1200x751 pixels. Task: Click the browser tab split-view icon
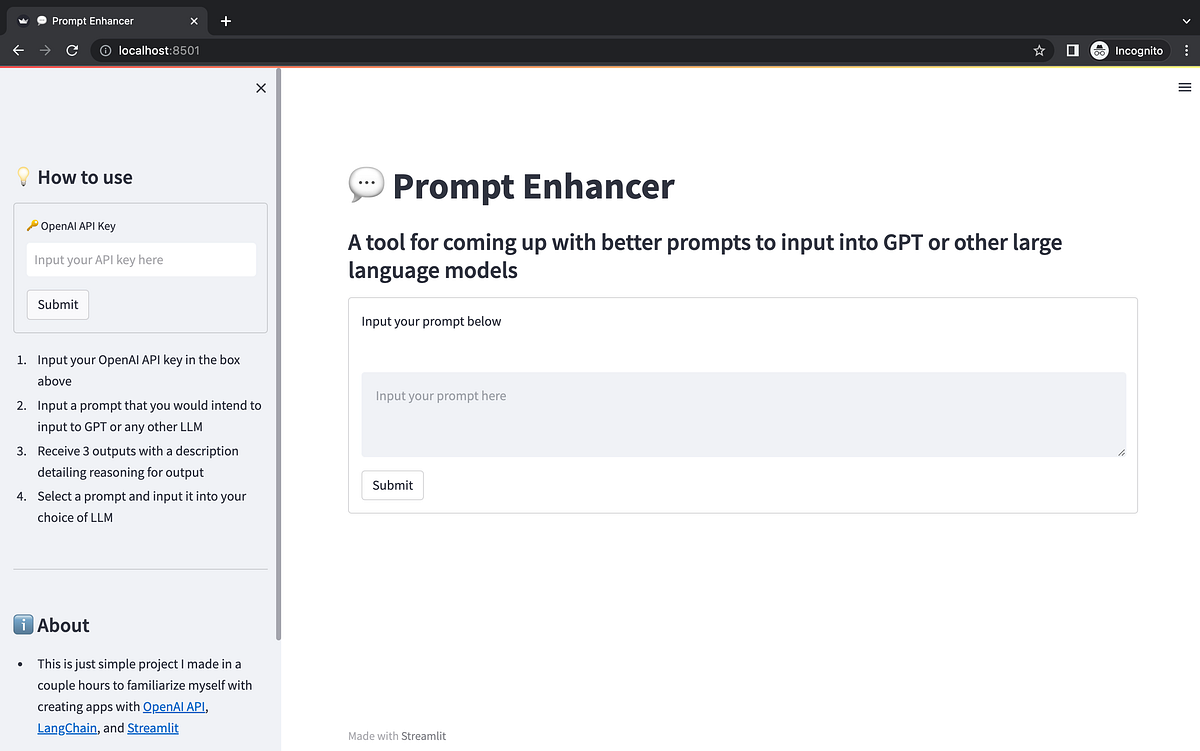coord(1070,50)
